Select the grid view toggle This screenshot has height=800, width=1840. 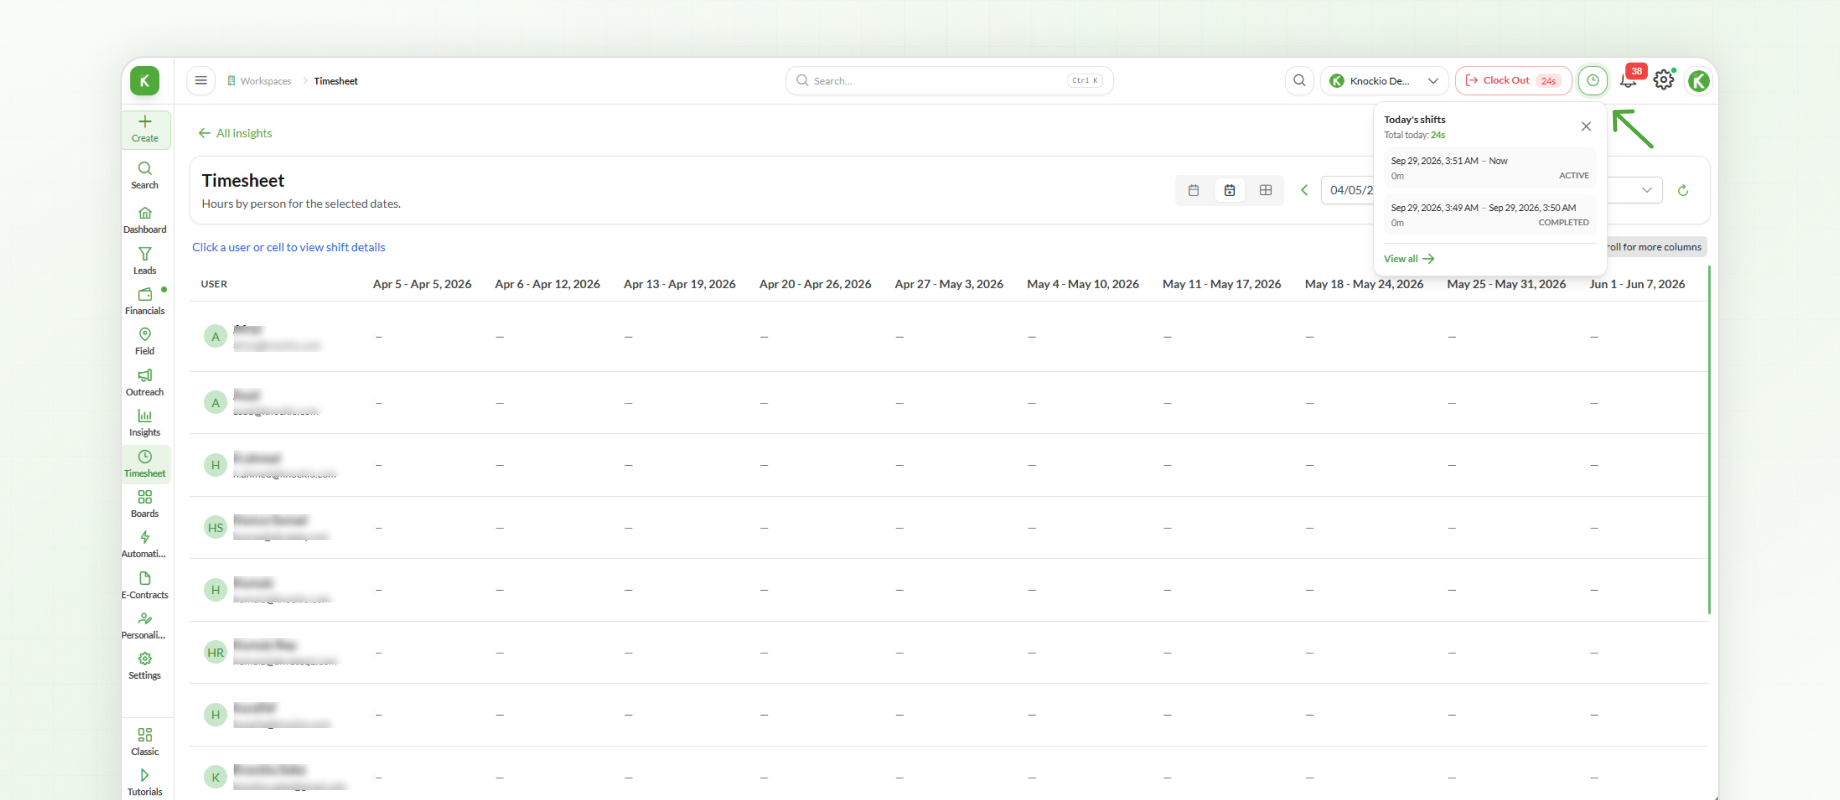point(1265,190)
